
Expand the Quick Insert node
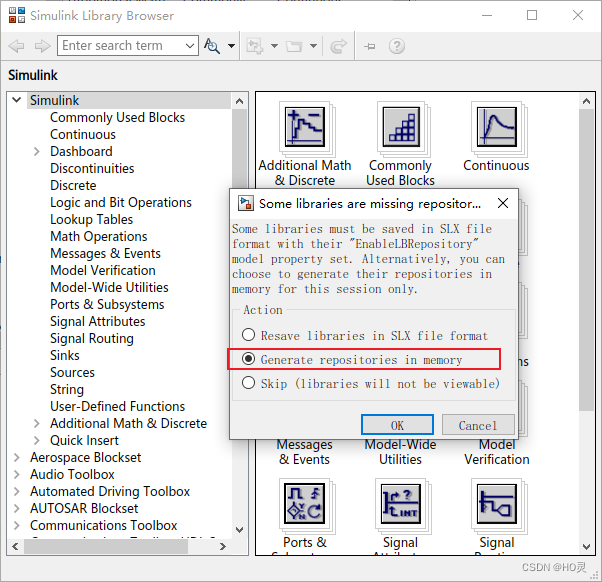[36, 440]
